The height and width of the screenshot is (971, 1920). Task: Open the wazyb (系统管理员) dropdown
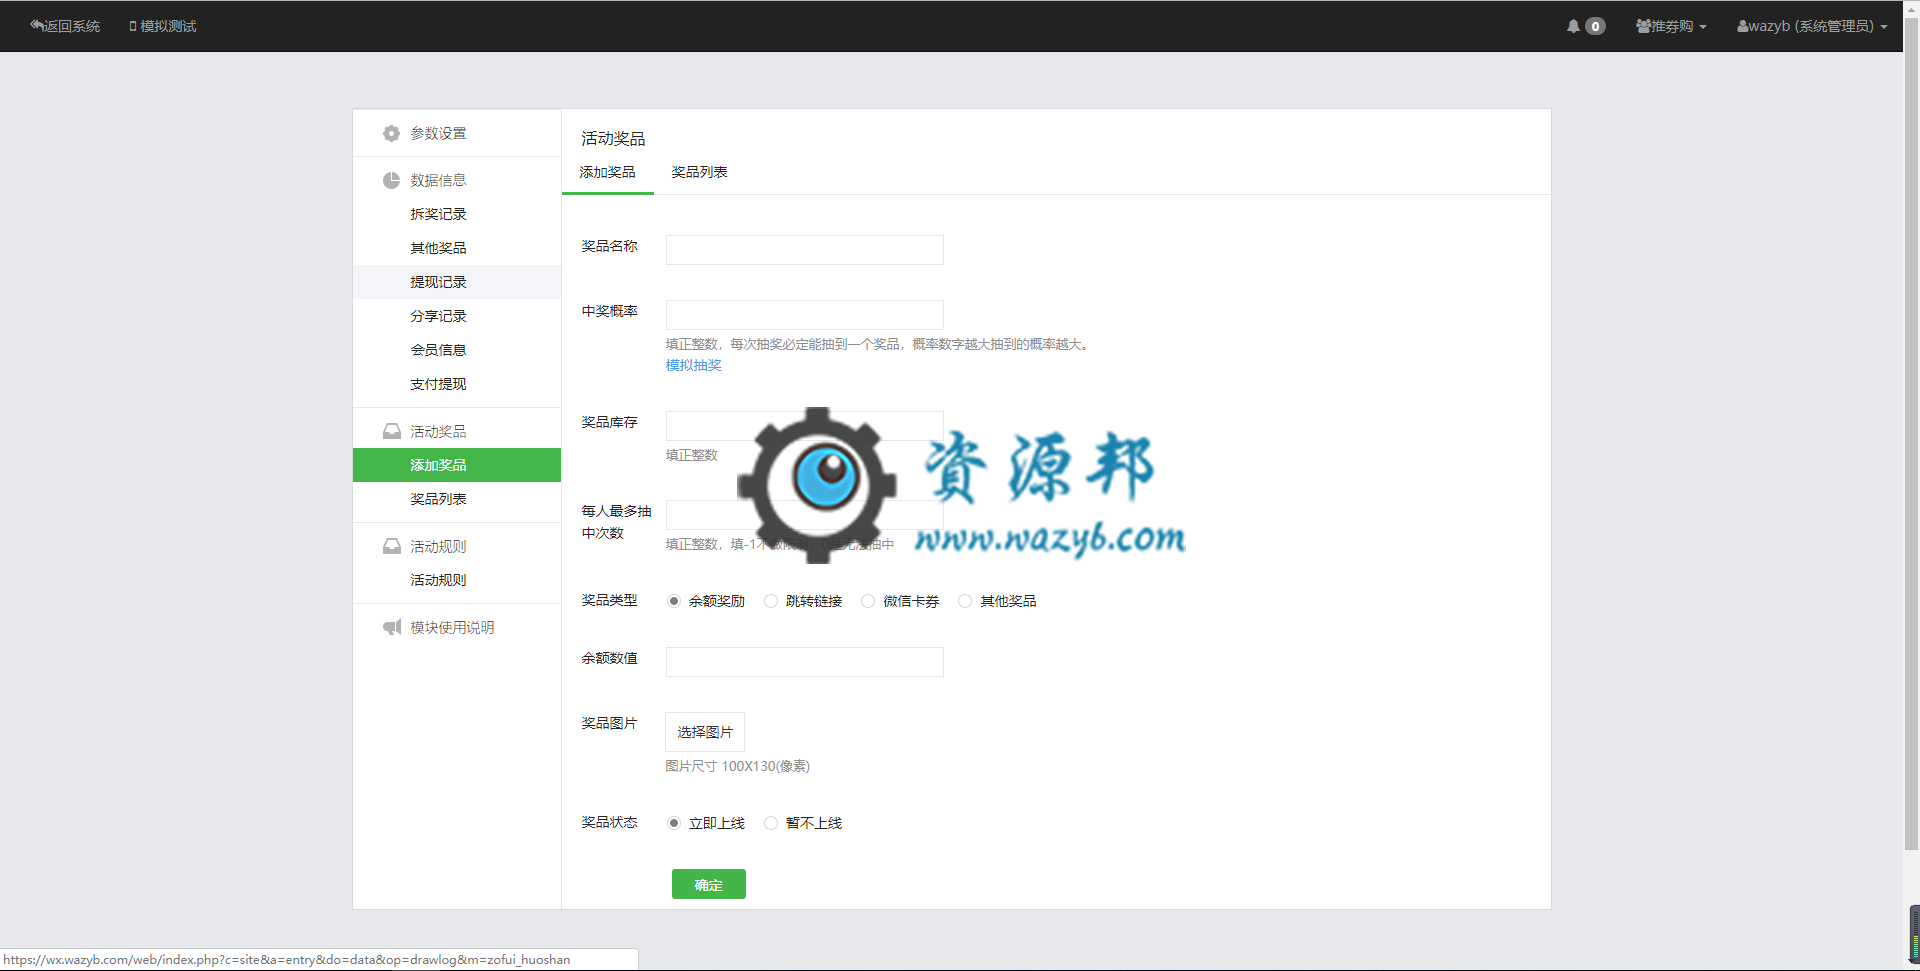[1812, 26]
